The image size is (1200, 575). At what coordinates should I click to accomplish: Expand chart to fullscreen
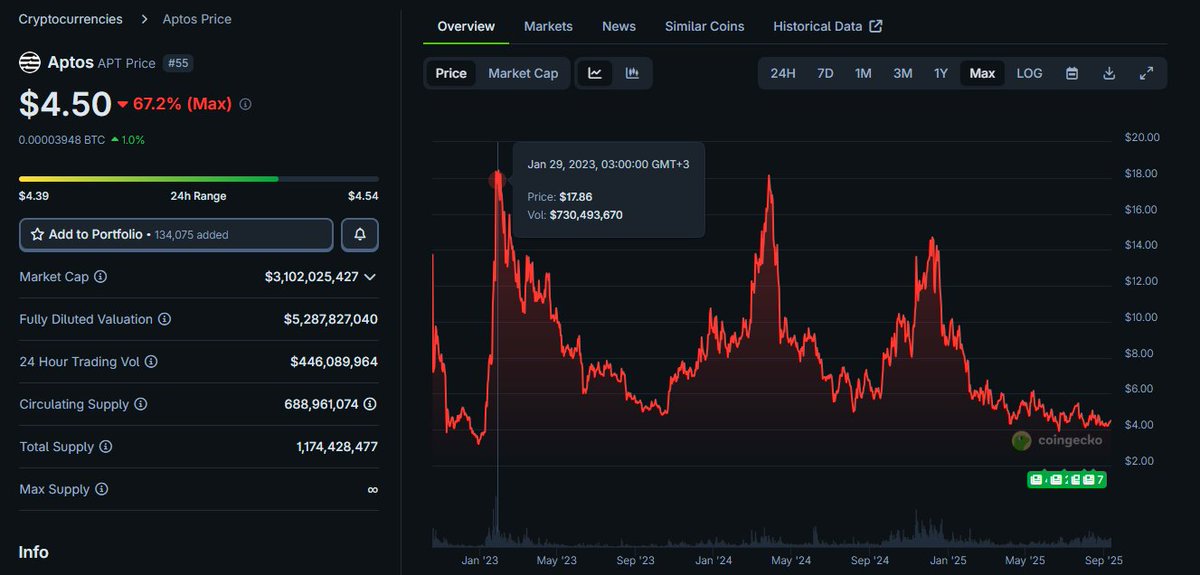click(x=1146, y=73)
